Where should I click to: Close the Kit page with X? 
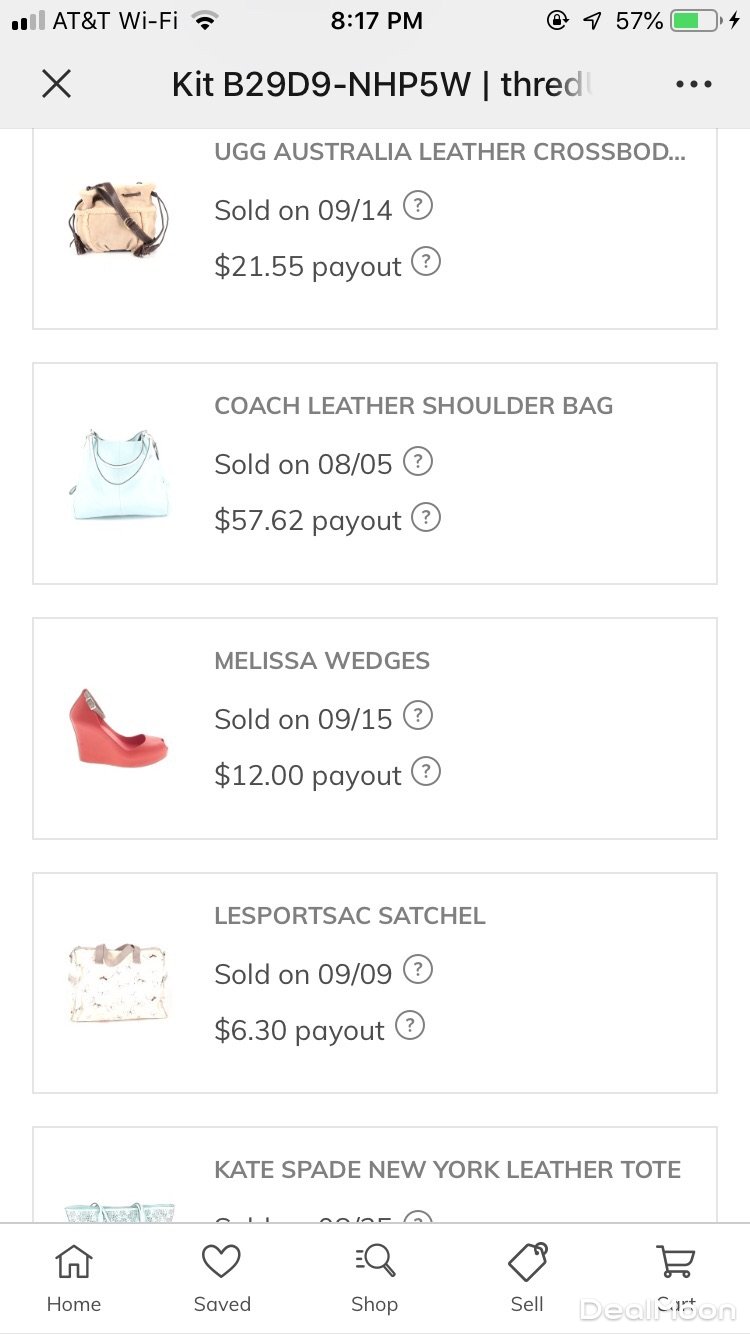[x=57, y=84]
